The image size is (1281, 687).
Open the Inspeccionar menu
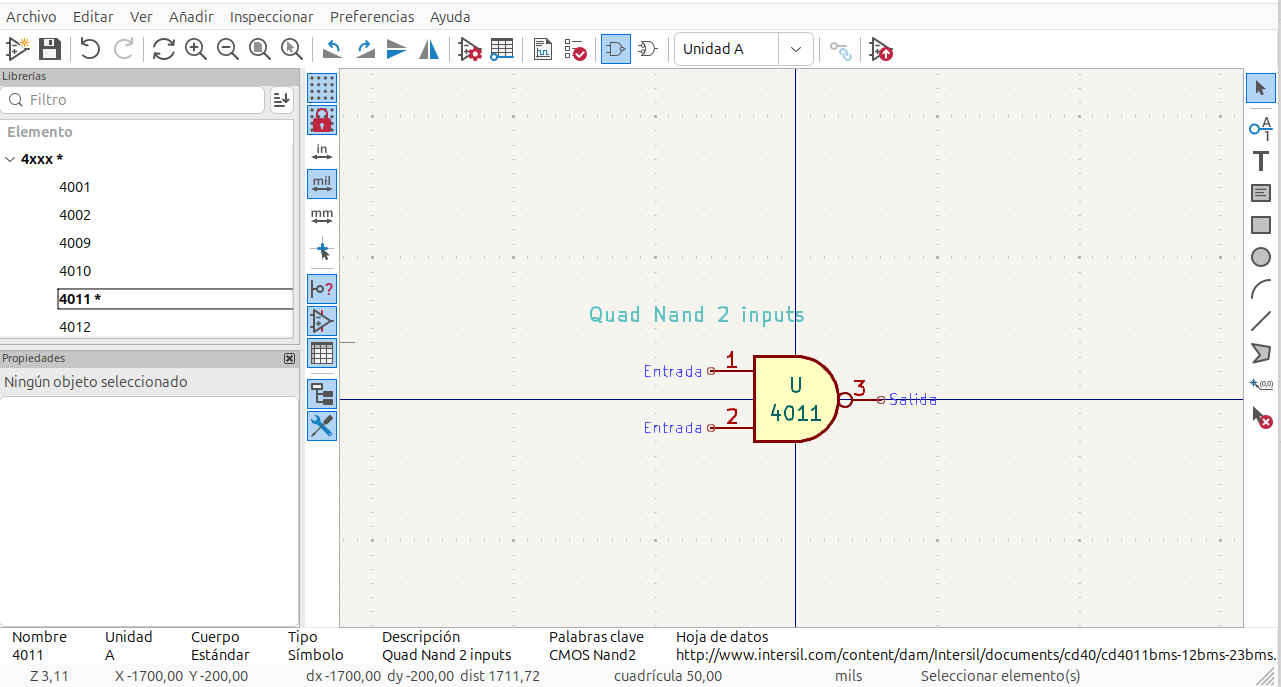(271, 17)
